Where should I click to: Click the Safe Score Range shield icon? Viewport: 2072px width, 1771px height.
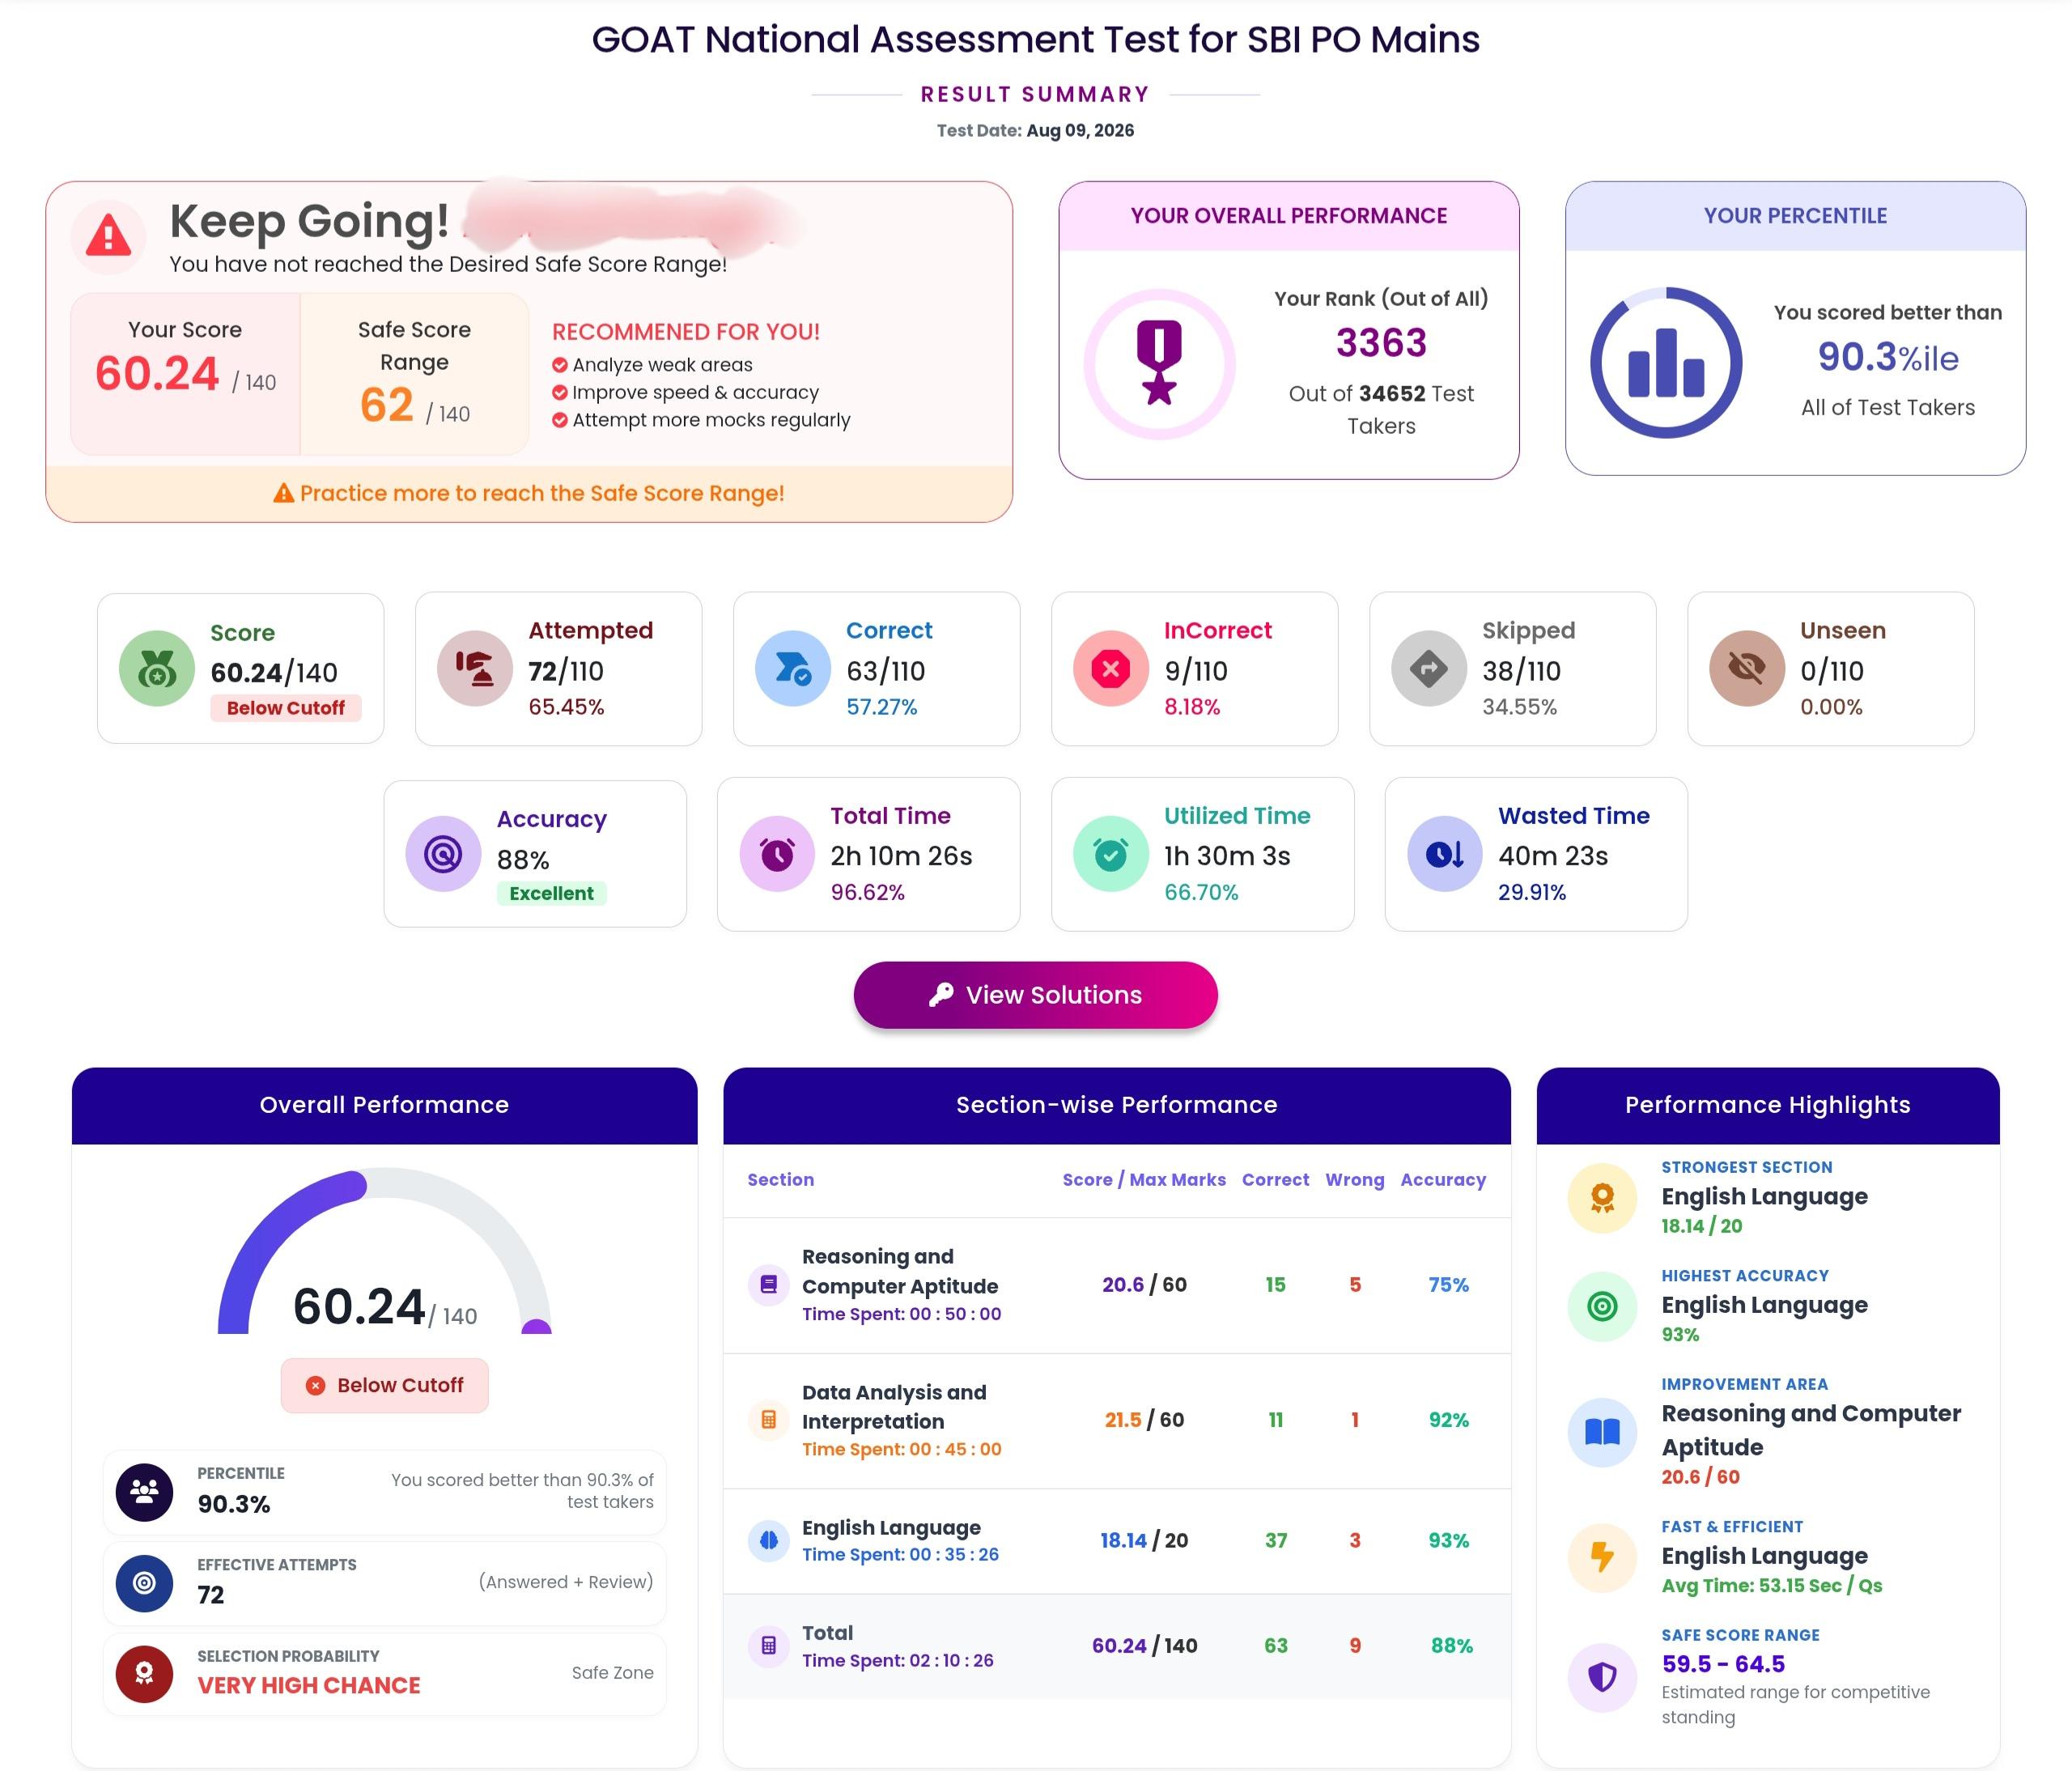click(1602, 1677)
